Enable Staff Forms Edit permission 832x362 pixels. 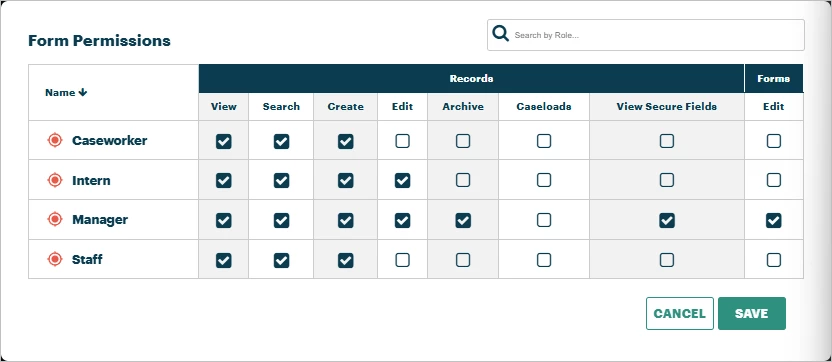[x=774, y=260]
